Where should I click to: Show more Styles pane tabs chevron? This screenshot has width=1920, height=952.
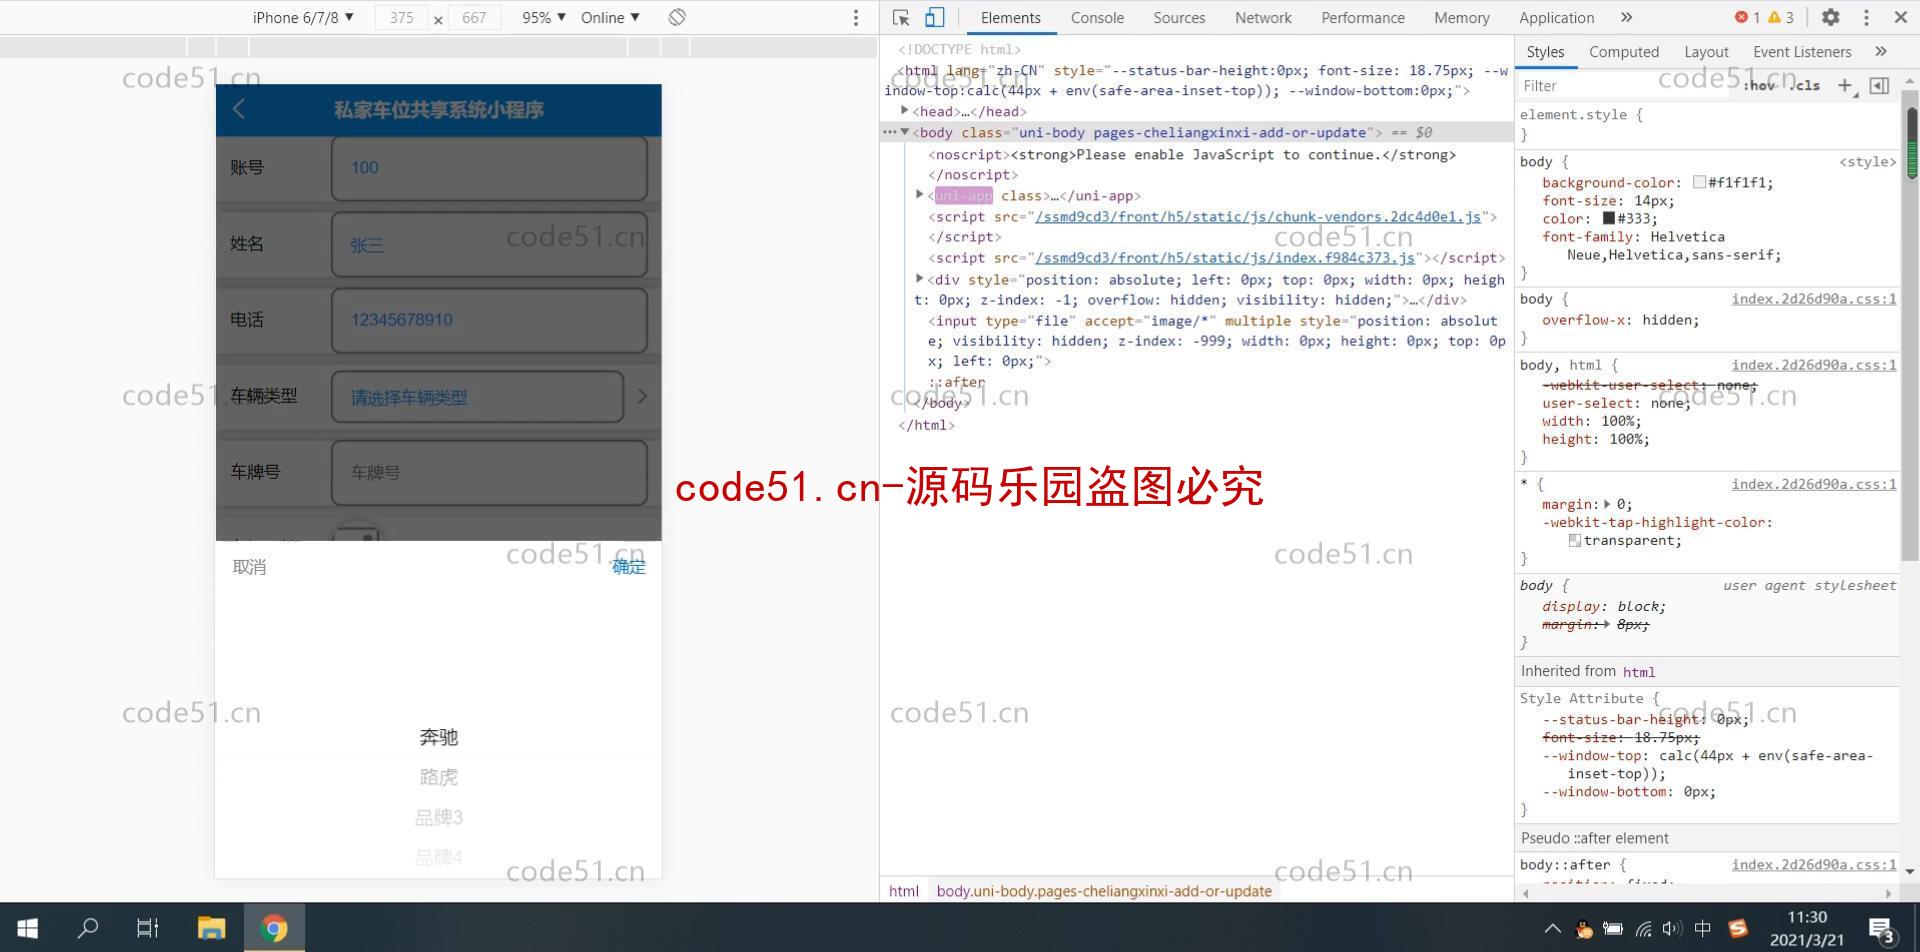click(x=1881, y=51)
